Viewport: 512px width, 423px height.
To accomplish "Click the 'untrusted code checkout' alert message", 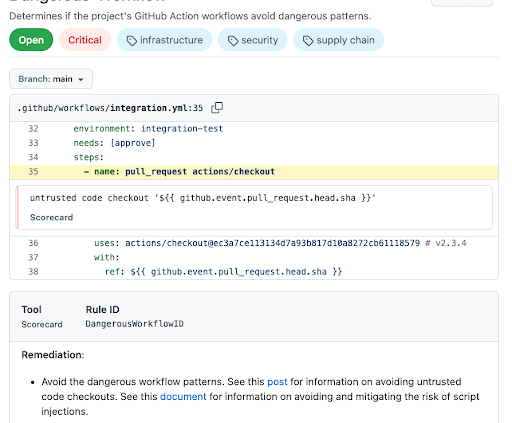I will click(203, 198).
